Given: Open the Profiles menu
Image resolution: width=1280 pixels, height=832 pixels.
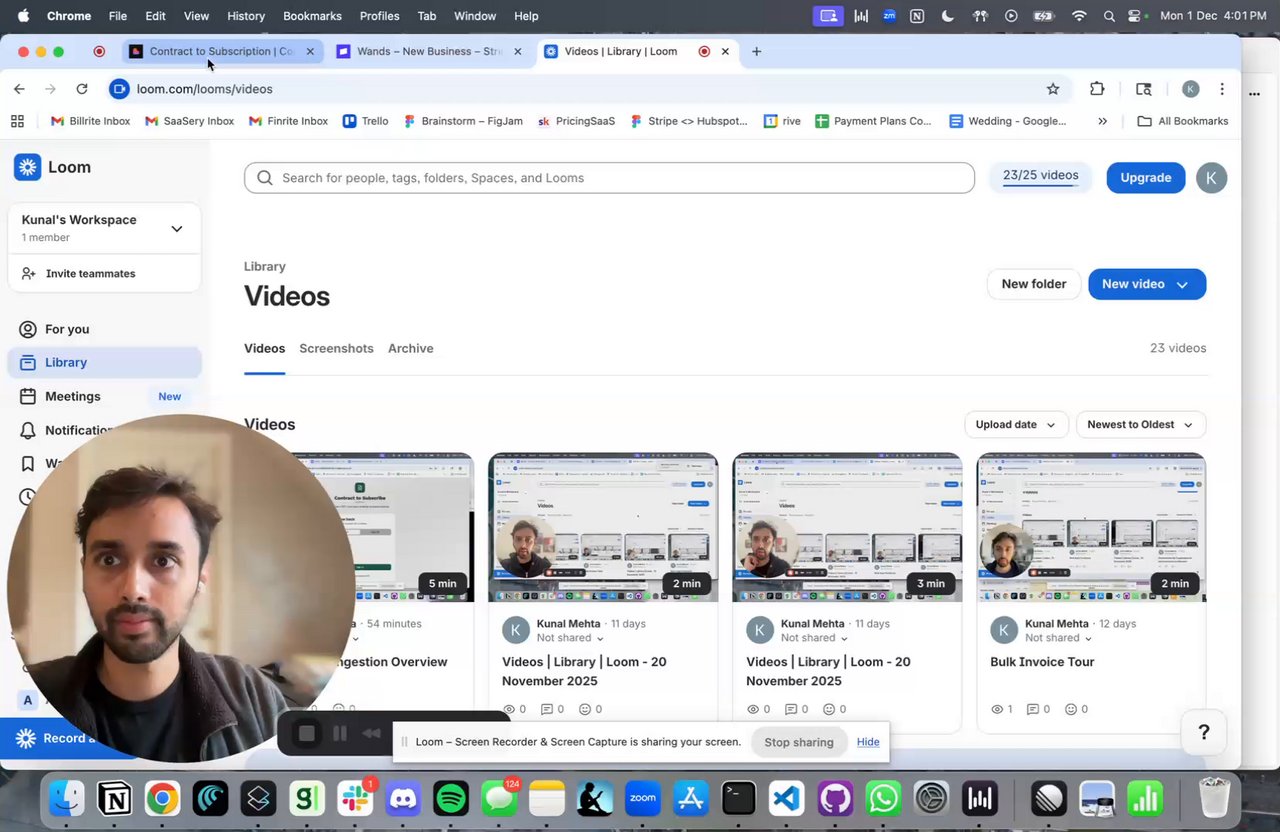Looking at the screenshot, I should tap(379, 16).
